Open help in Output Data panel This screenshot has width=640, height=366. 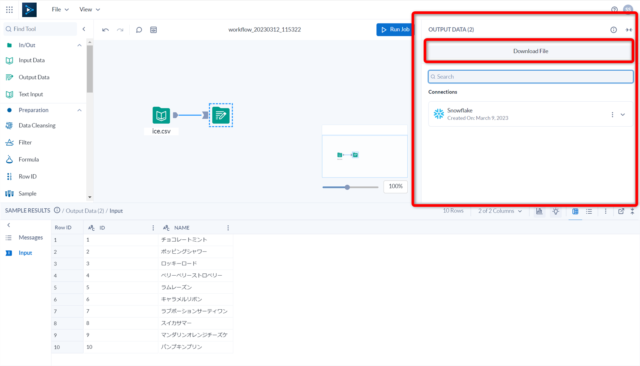click(x=613, y=30)
